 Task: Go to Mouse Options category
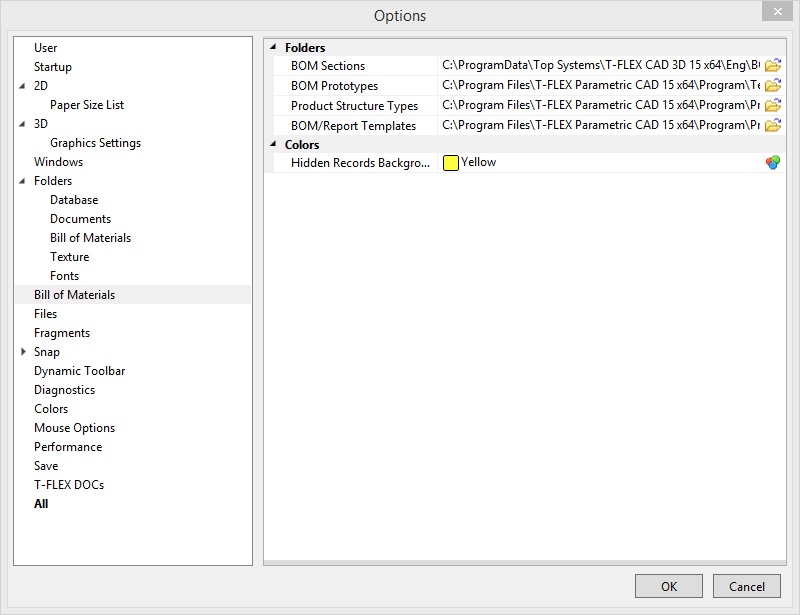pos(74,428)
